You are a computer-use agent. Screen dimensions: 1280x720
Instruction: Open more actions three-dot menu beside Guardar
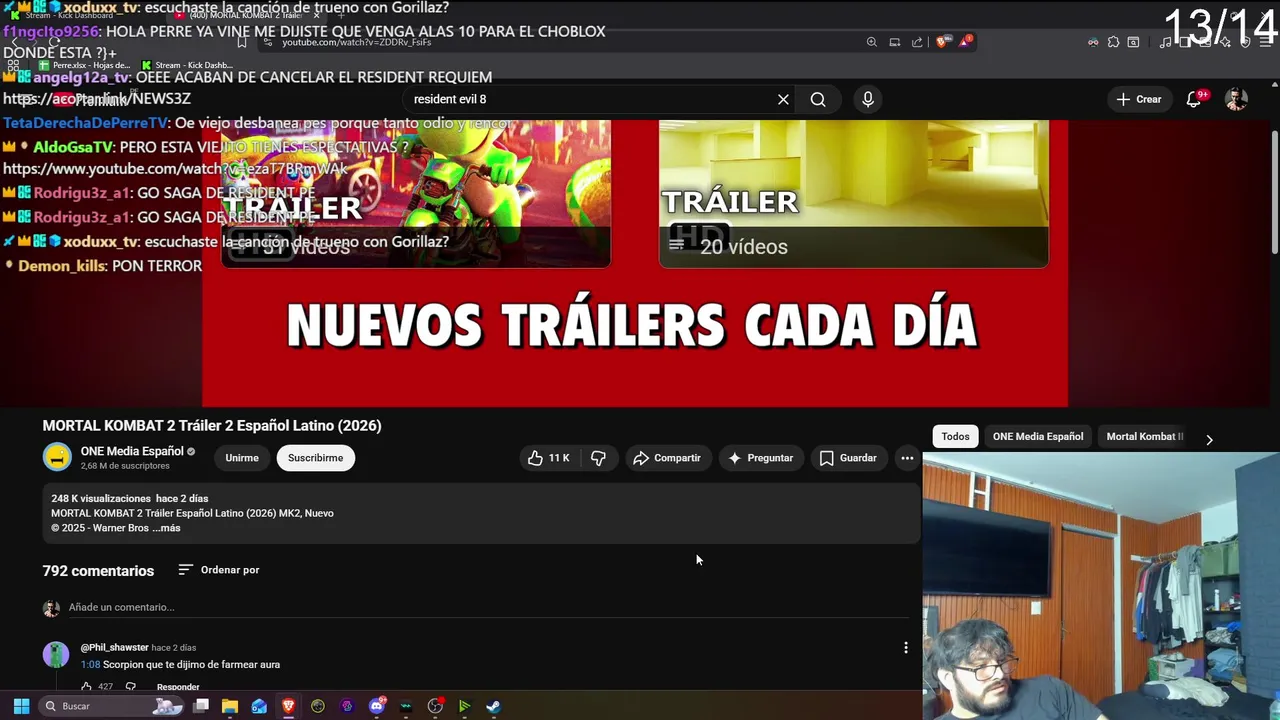(907, 458)
